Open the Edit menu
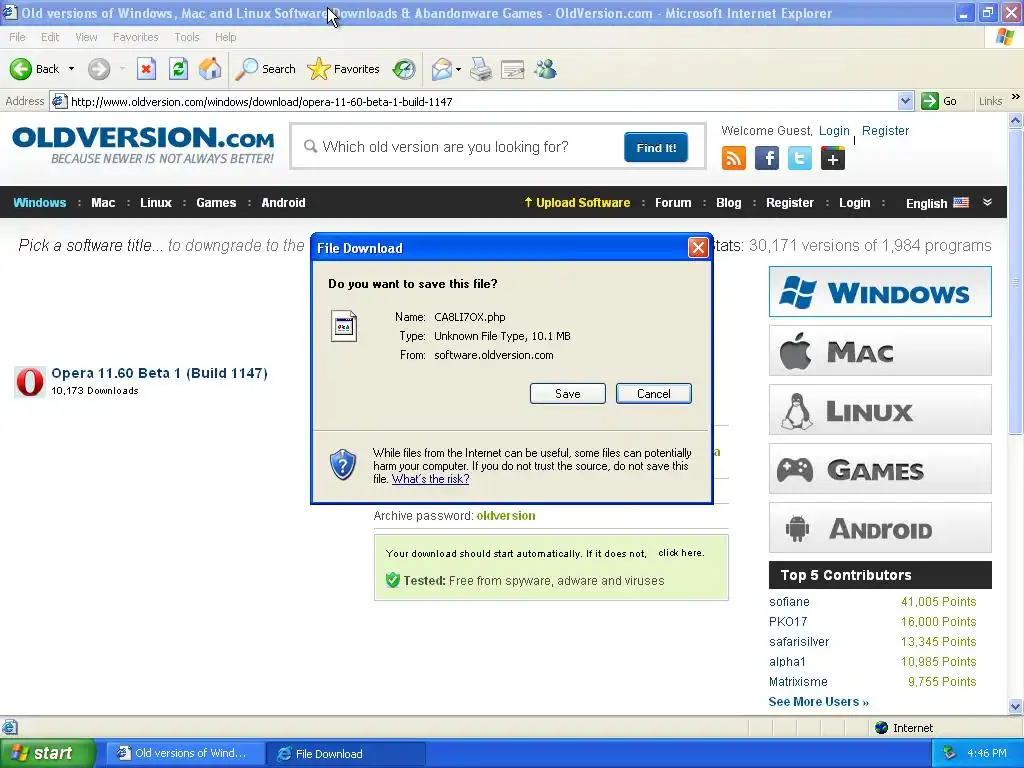This screenshot has height=768, width=1024. click(50, 37)
